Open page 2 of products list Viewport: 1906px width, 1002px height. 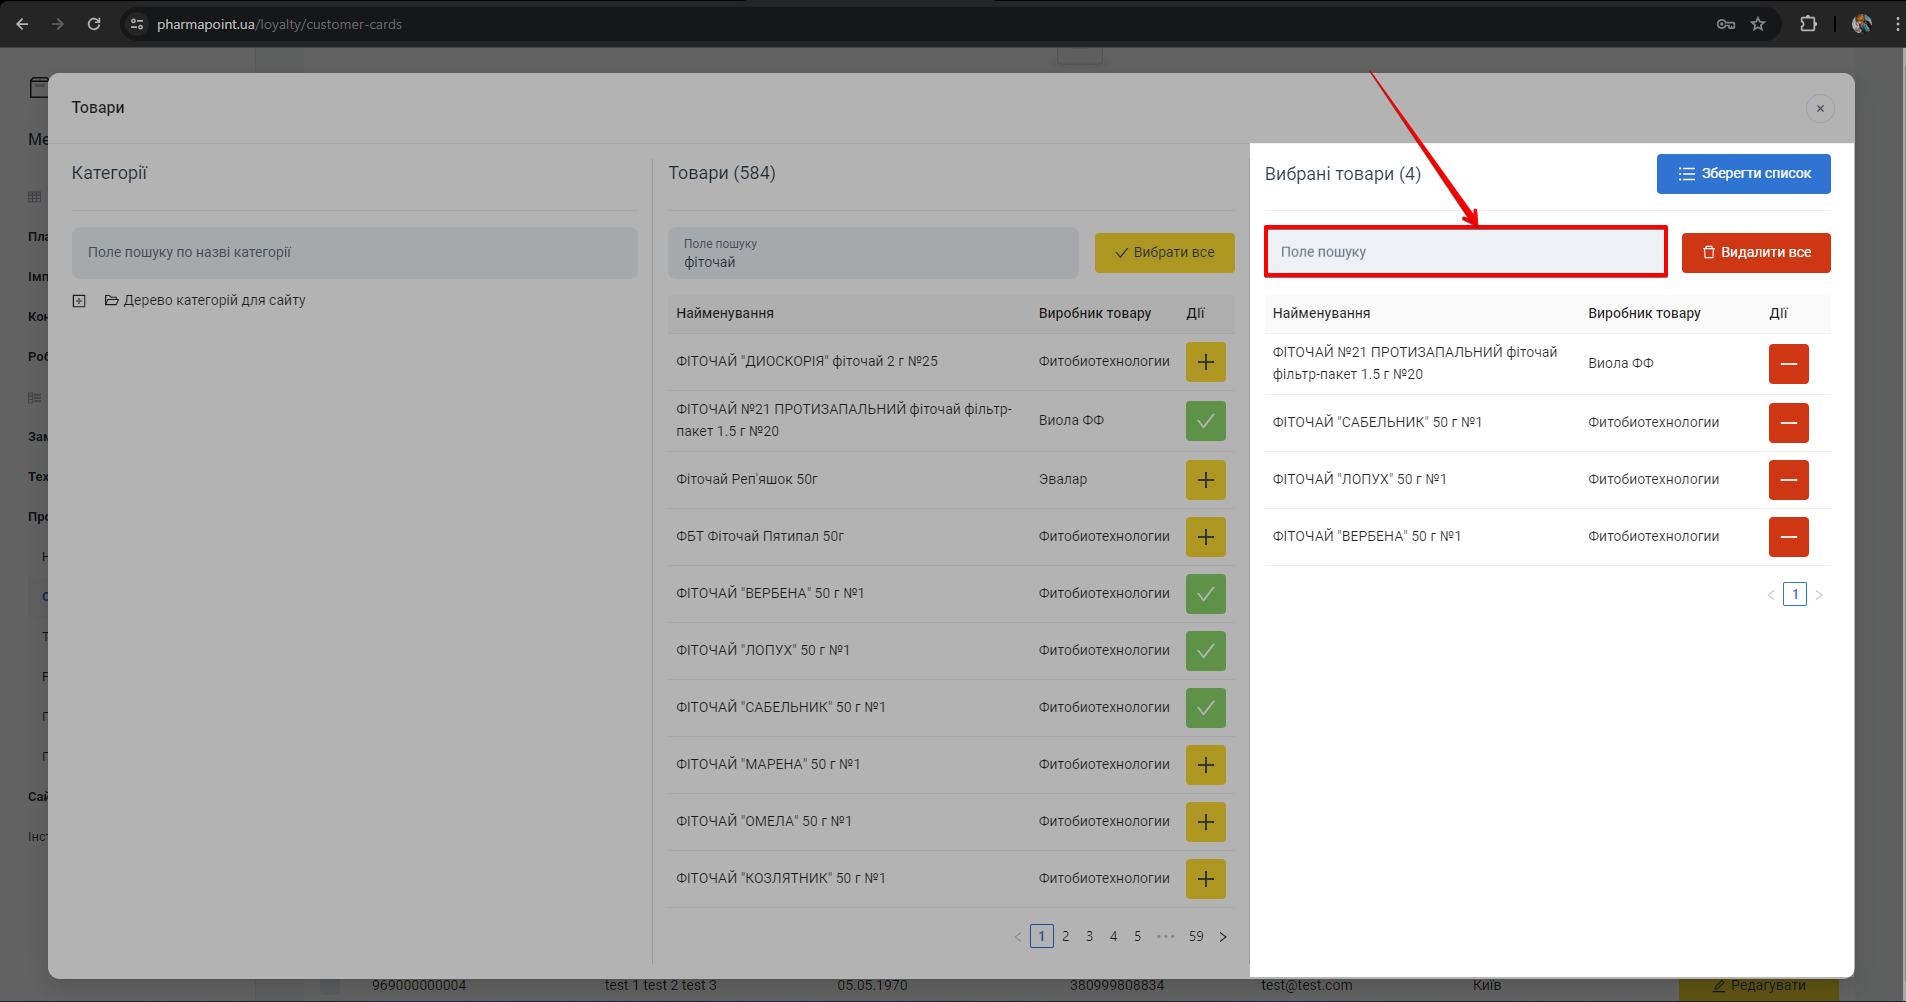point(1065,937)
